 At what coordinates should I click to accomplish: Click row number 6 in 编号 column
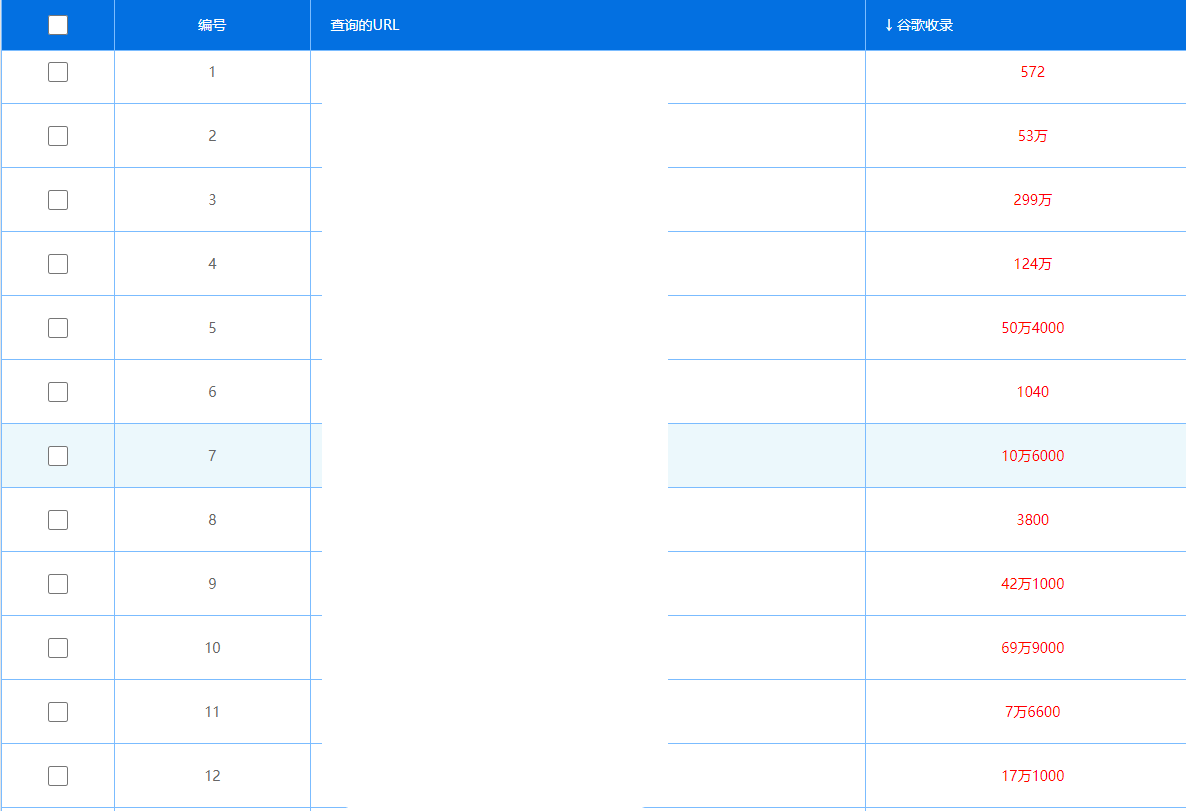212,392
